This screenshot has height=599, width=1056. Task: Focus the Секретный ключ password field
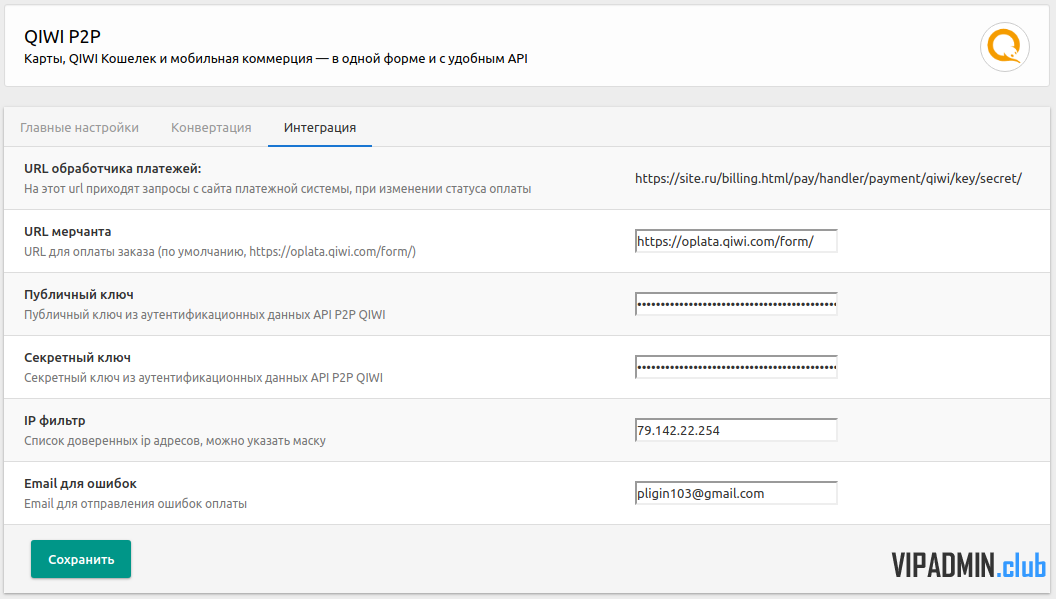coord(736,367)
